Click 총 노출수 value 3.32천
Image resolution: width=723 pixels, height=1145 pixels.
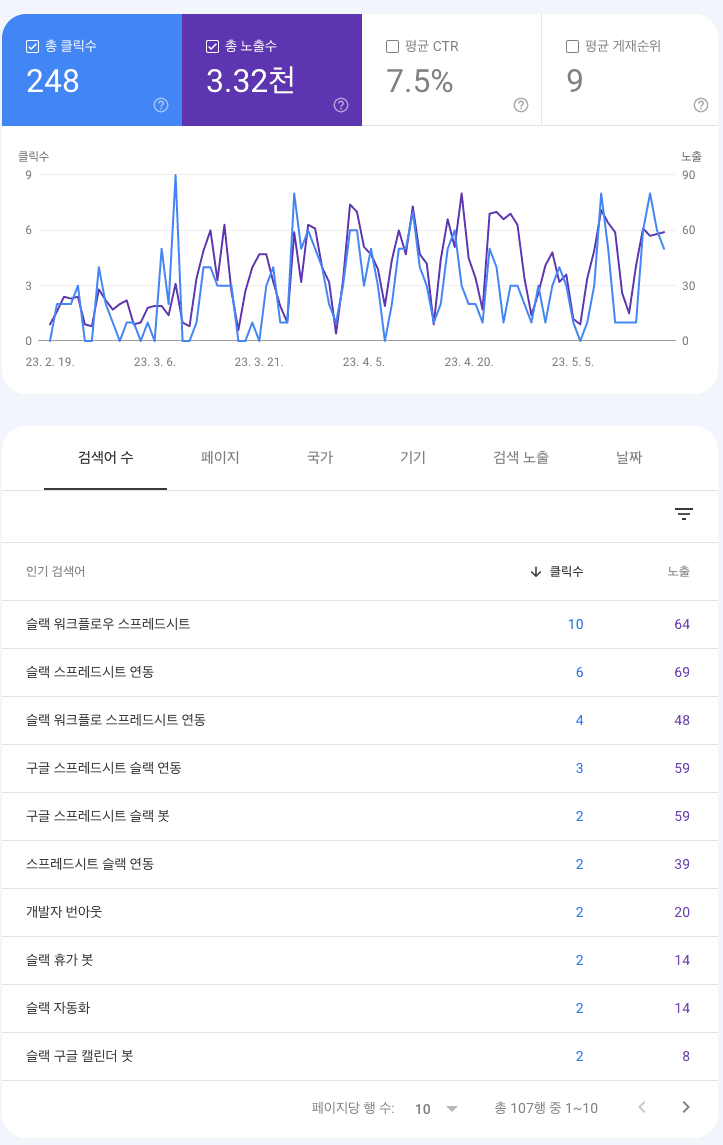250,81
